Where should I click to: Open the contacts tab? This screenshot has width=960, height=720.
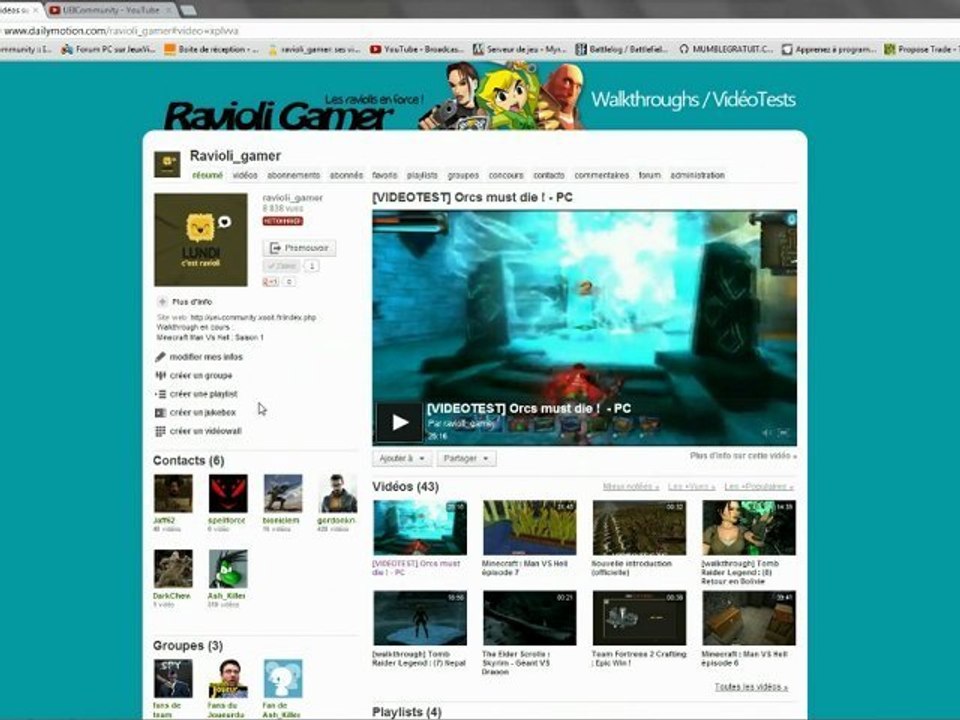point(549,175)
